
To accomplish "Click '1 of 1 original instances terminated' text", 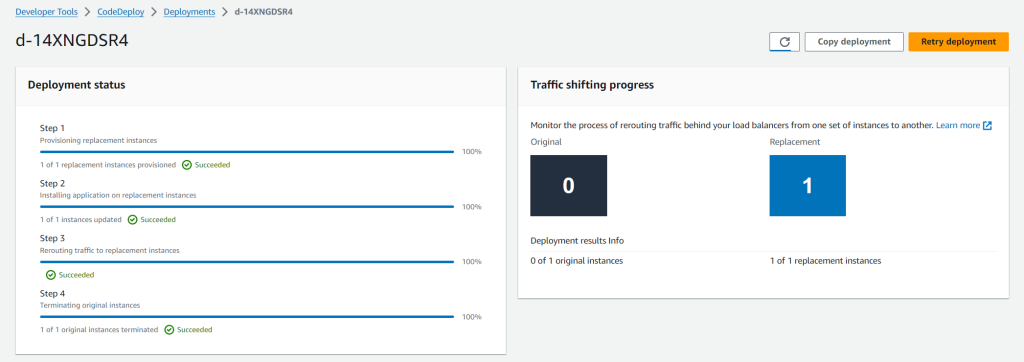I will (x=99, y=329).
